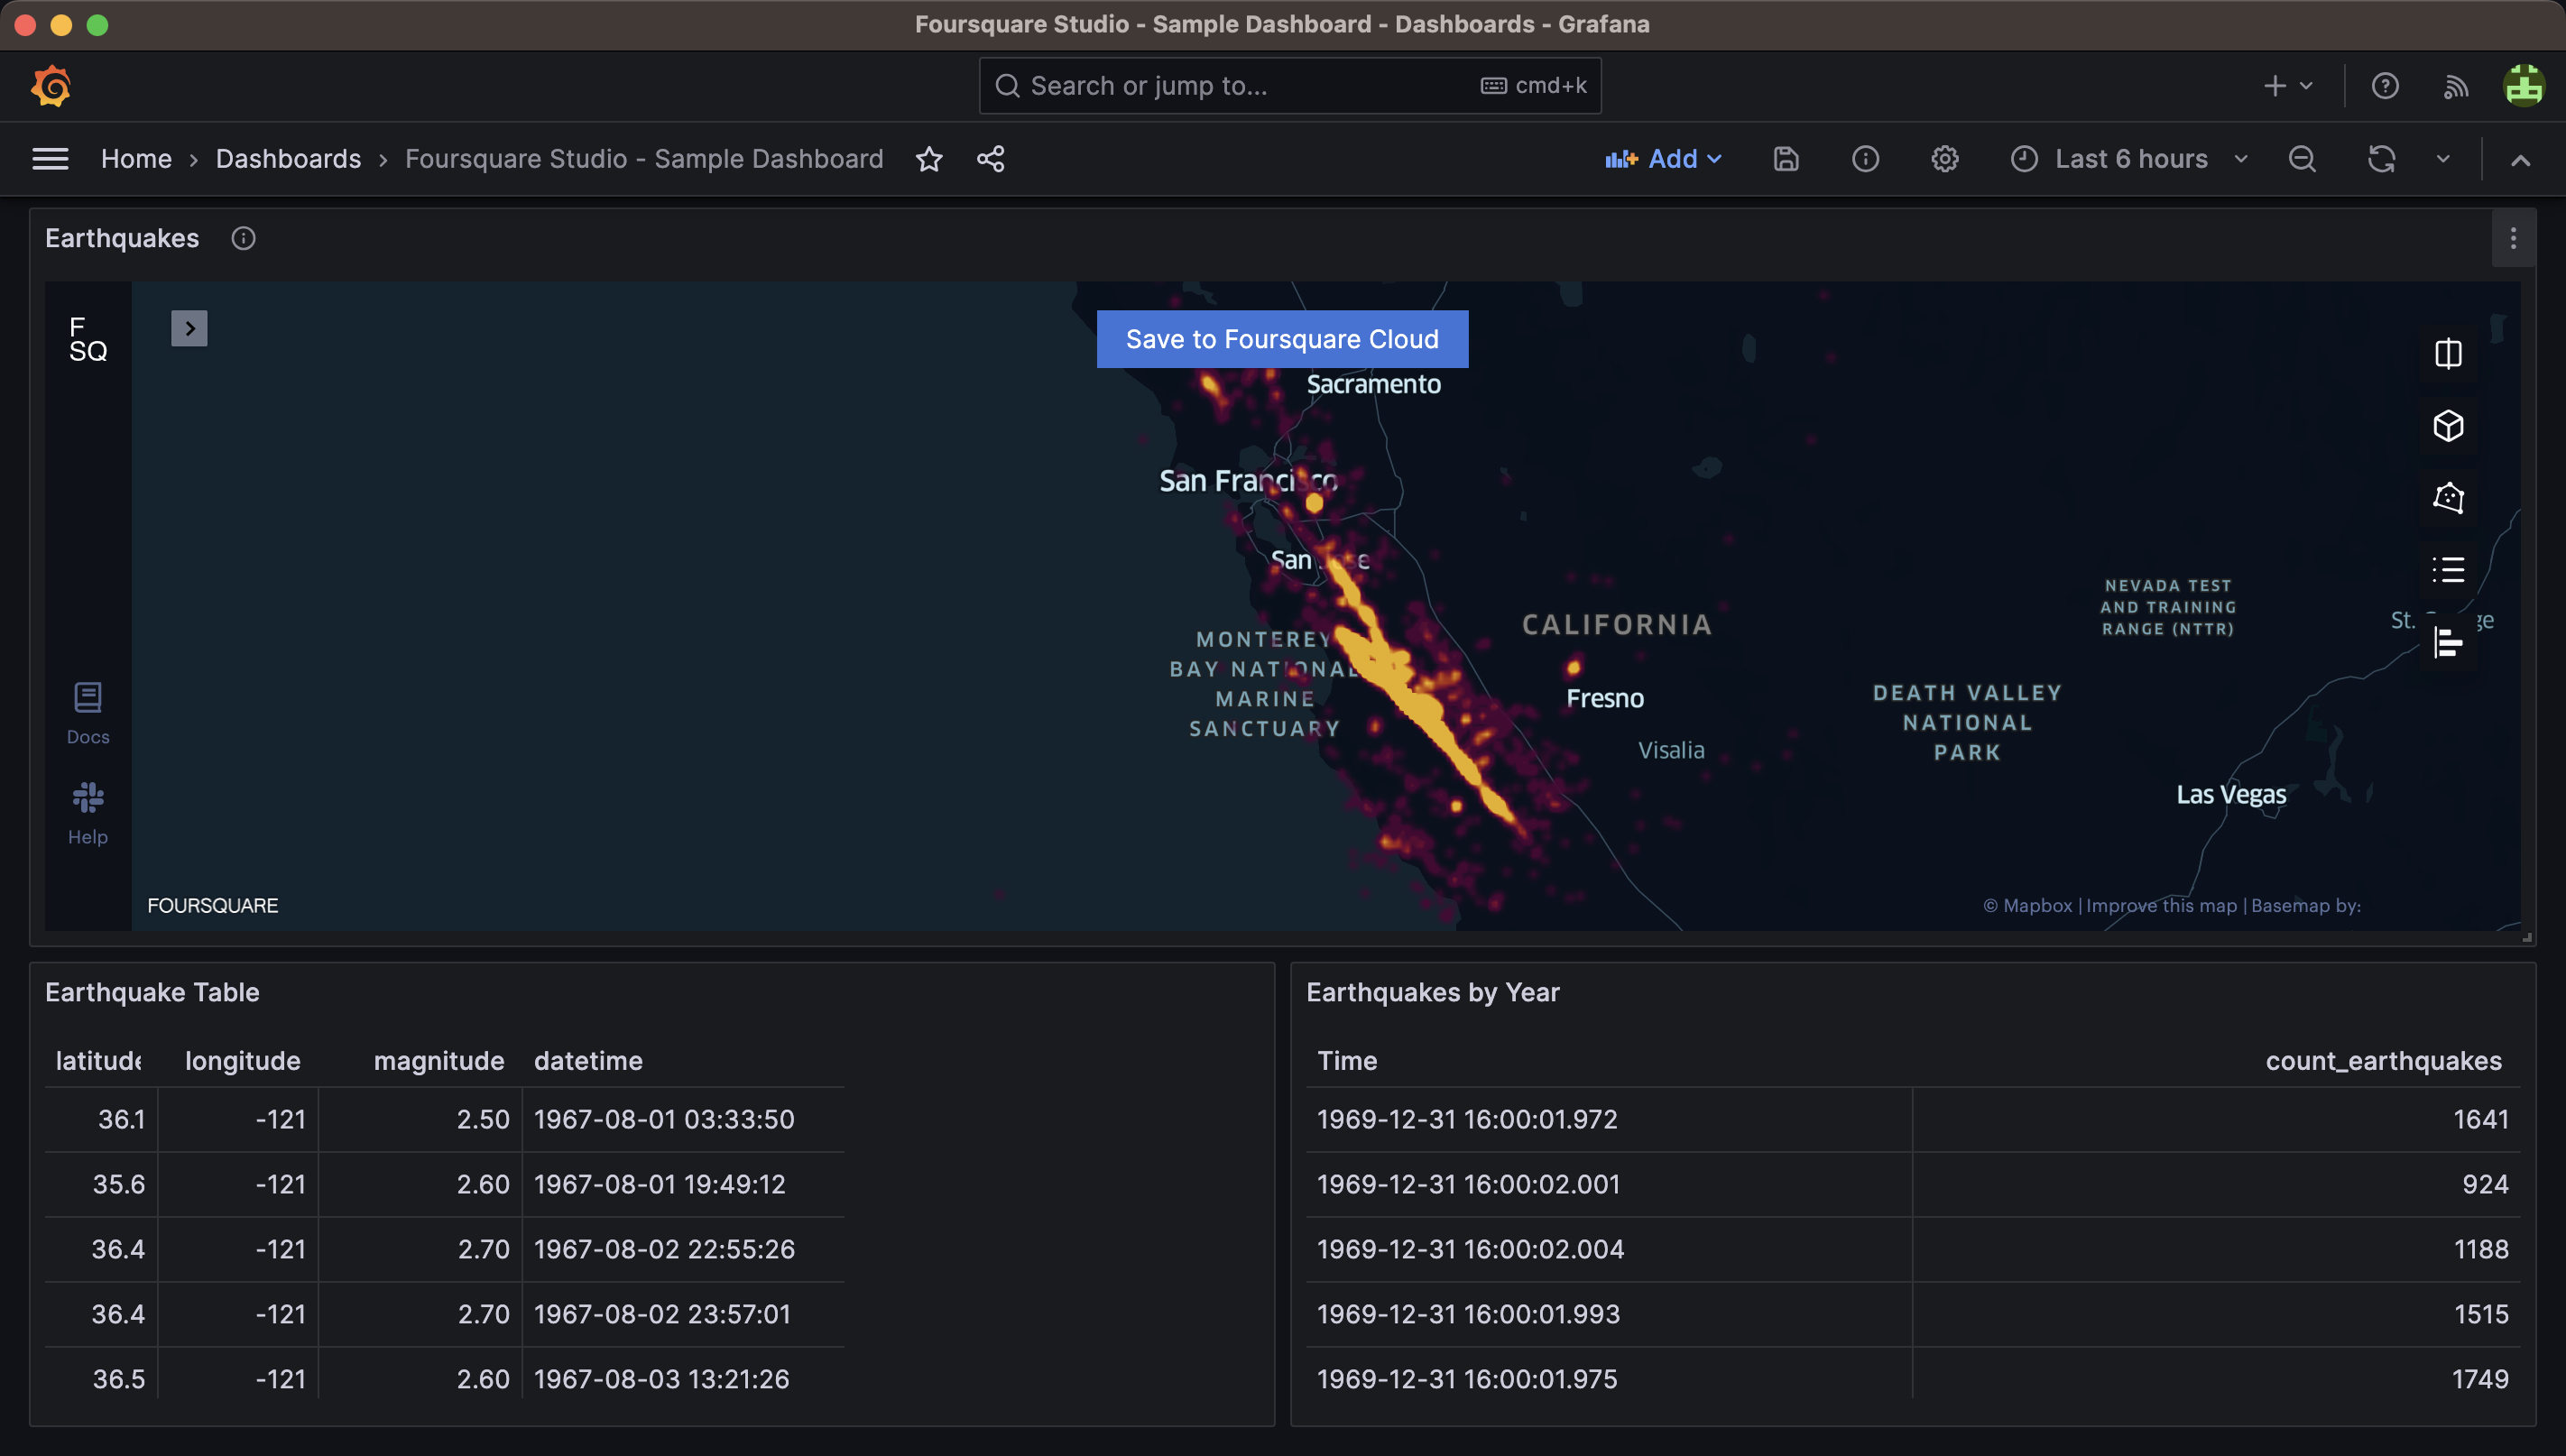Go to Dashboards breadcrumb
2566x1456 pixels.
[x=288, y=159]
